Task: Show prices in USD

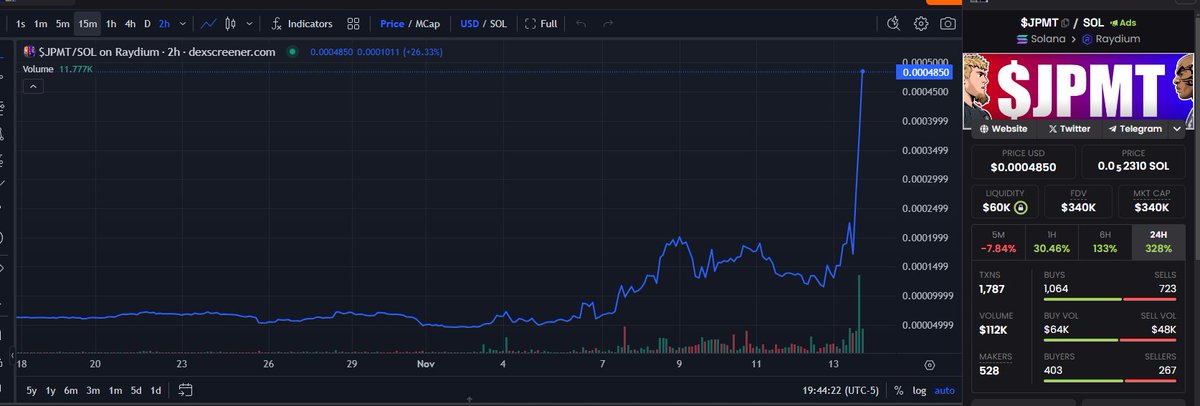Action: point(469,23)
